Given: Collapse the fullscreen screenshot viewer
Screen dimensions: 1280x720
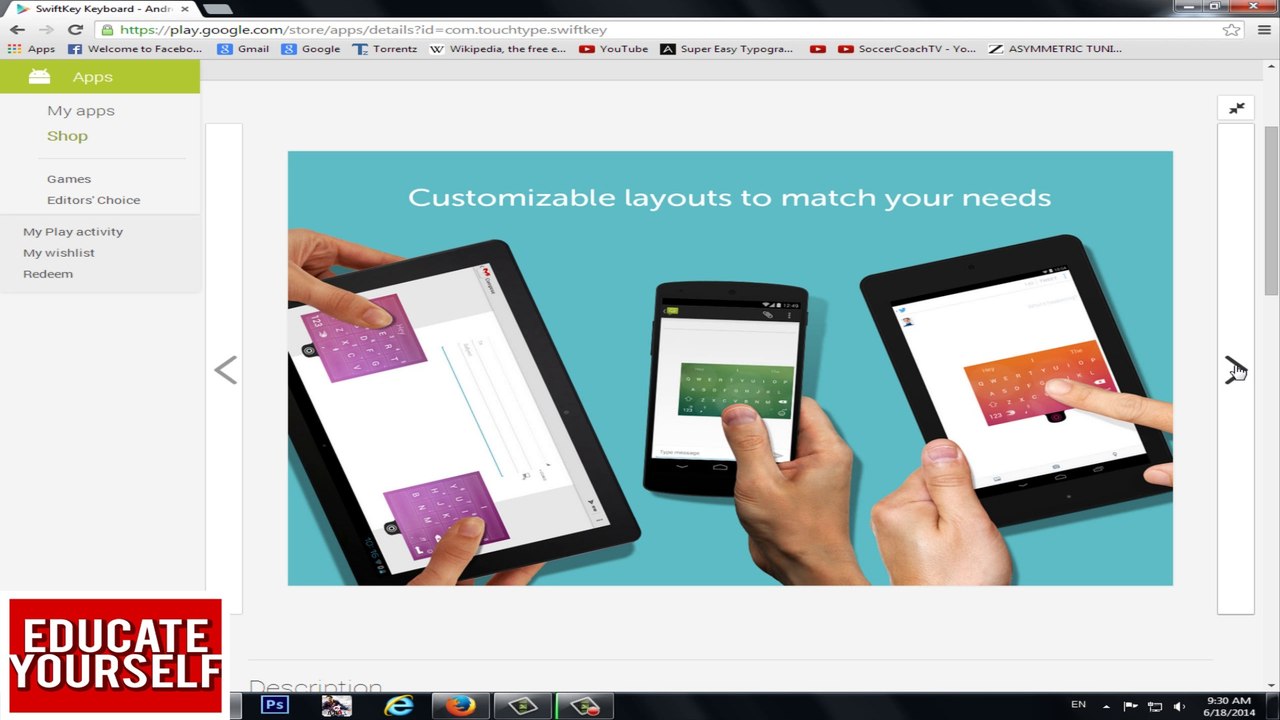Looking at the screenshot, I should 1237,109.
